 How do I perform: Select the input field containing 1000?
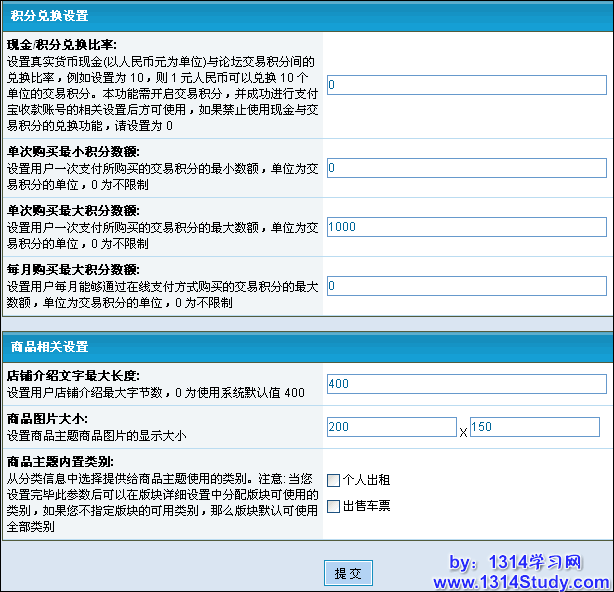click(x=466, y=227)
